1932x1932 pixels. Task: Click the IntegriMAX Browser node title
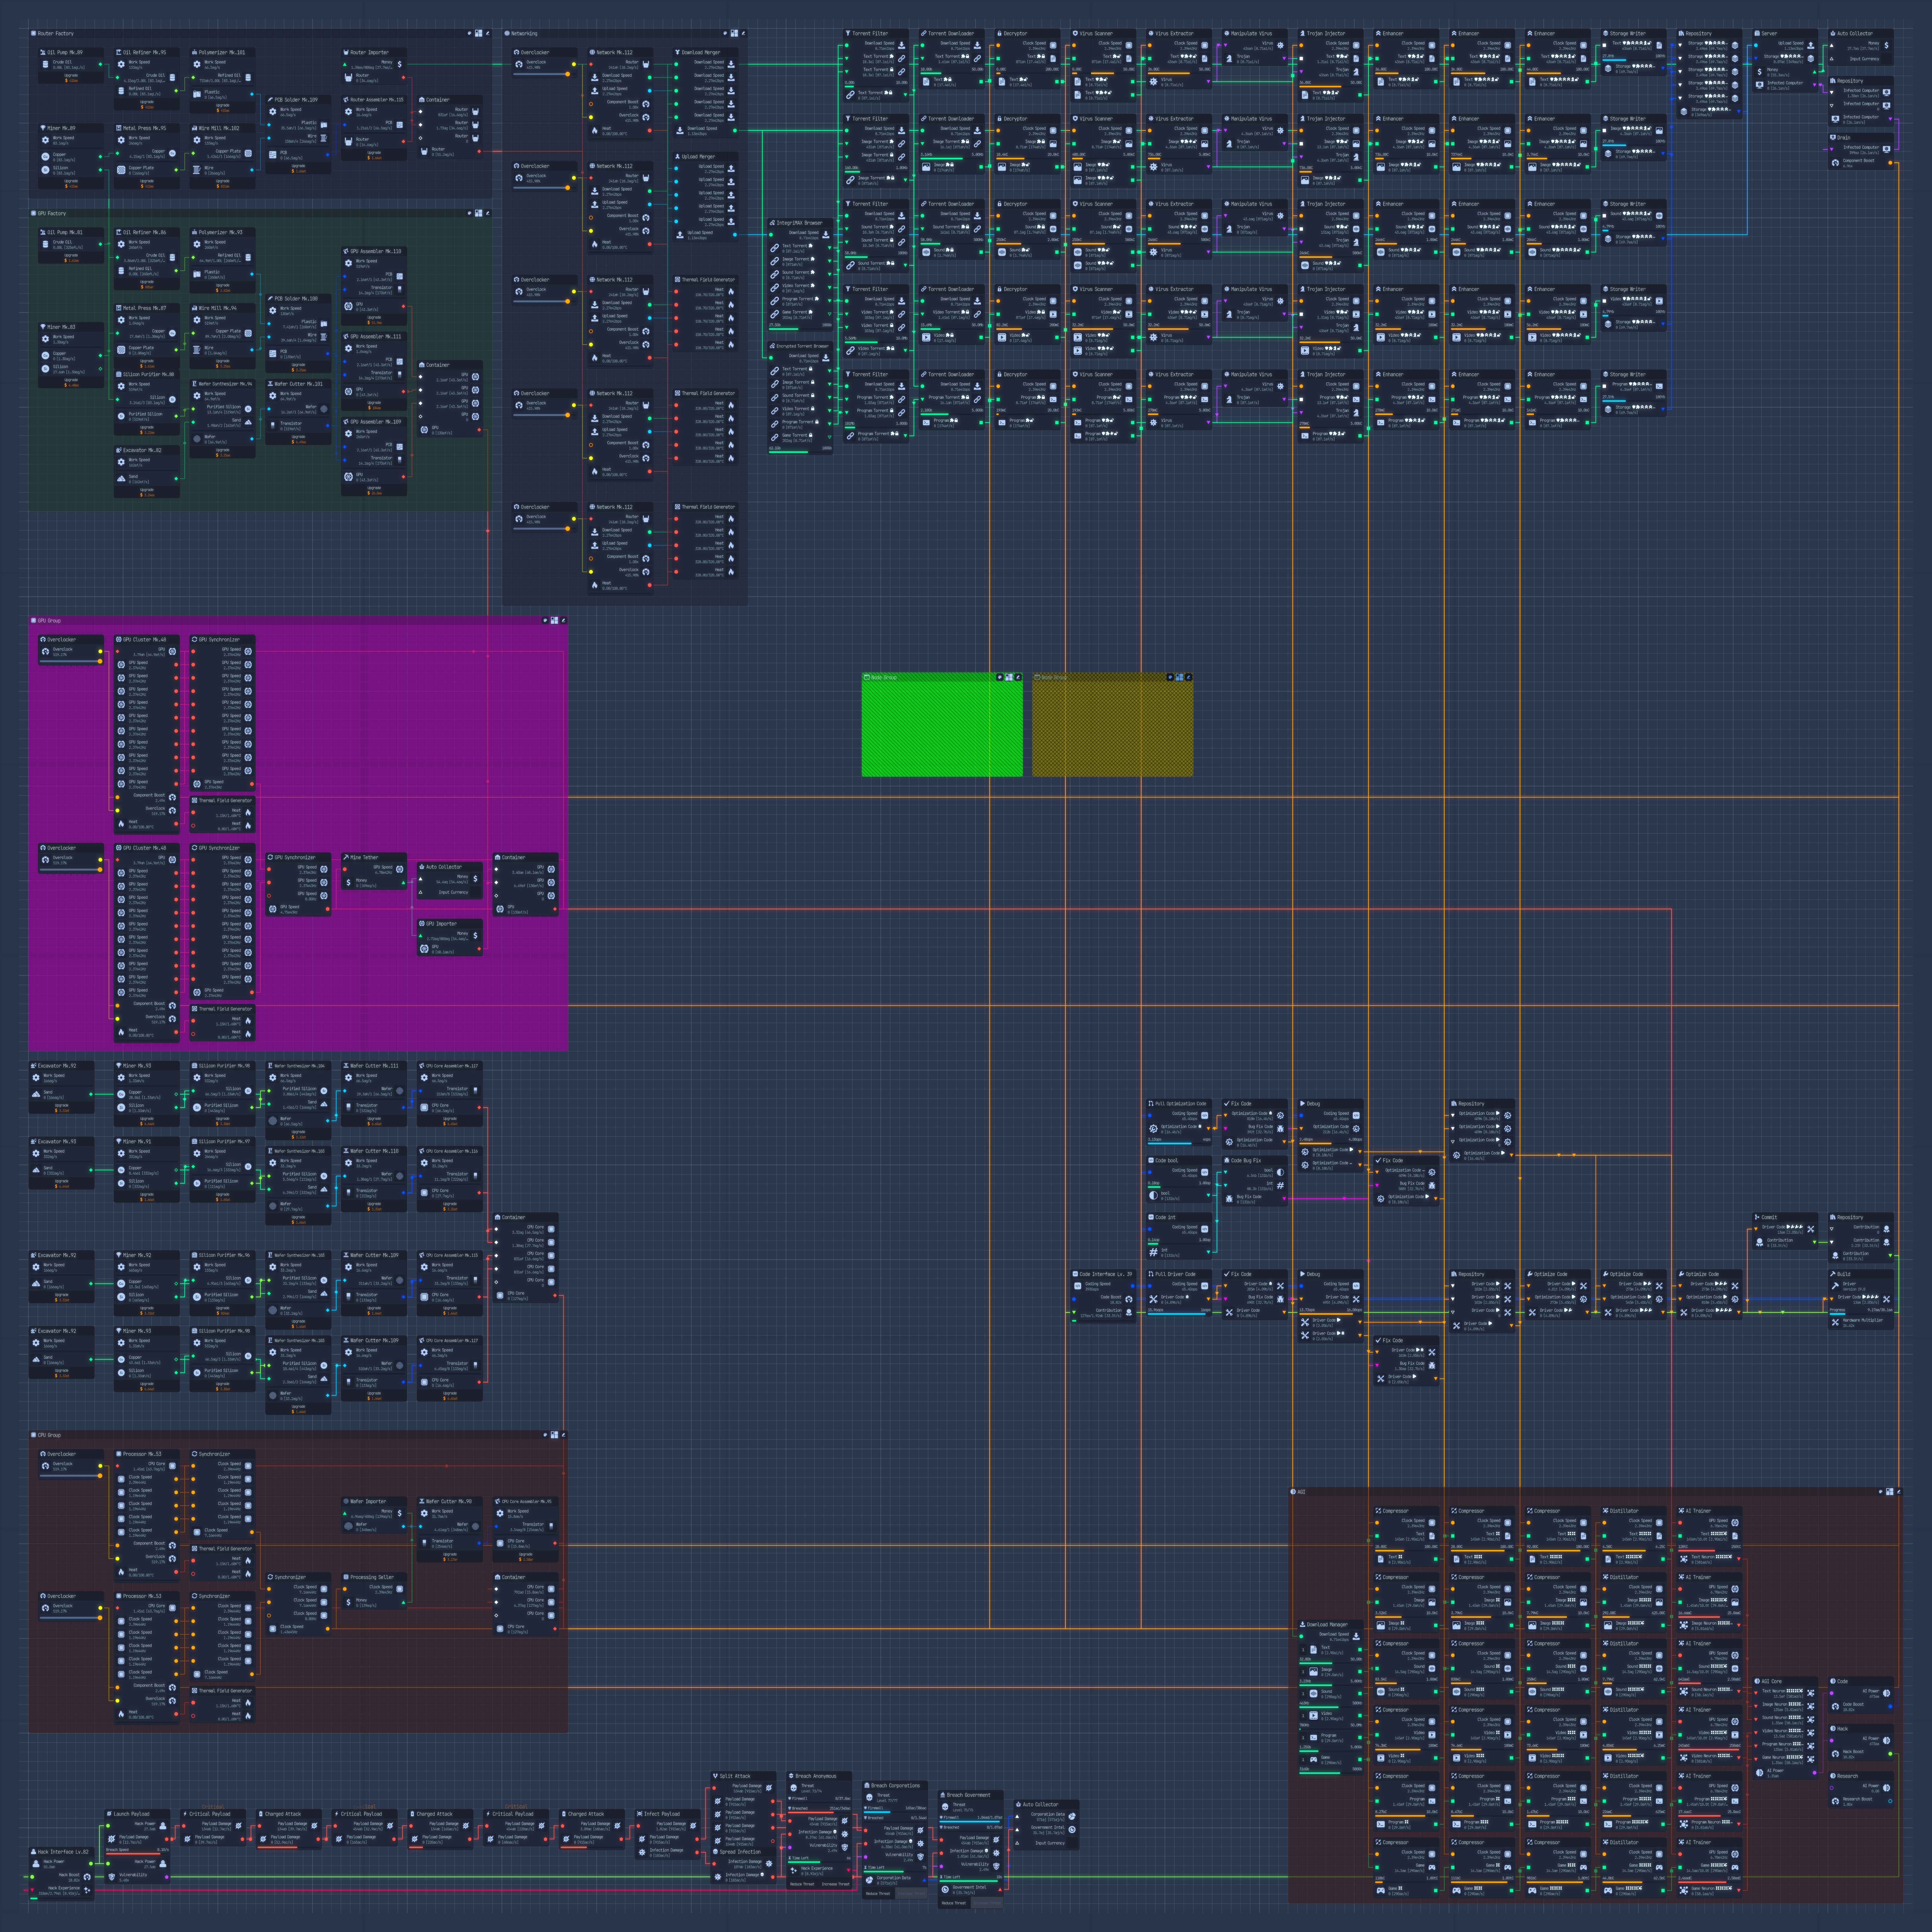800,223
